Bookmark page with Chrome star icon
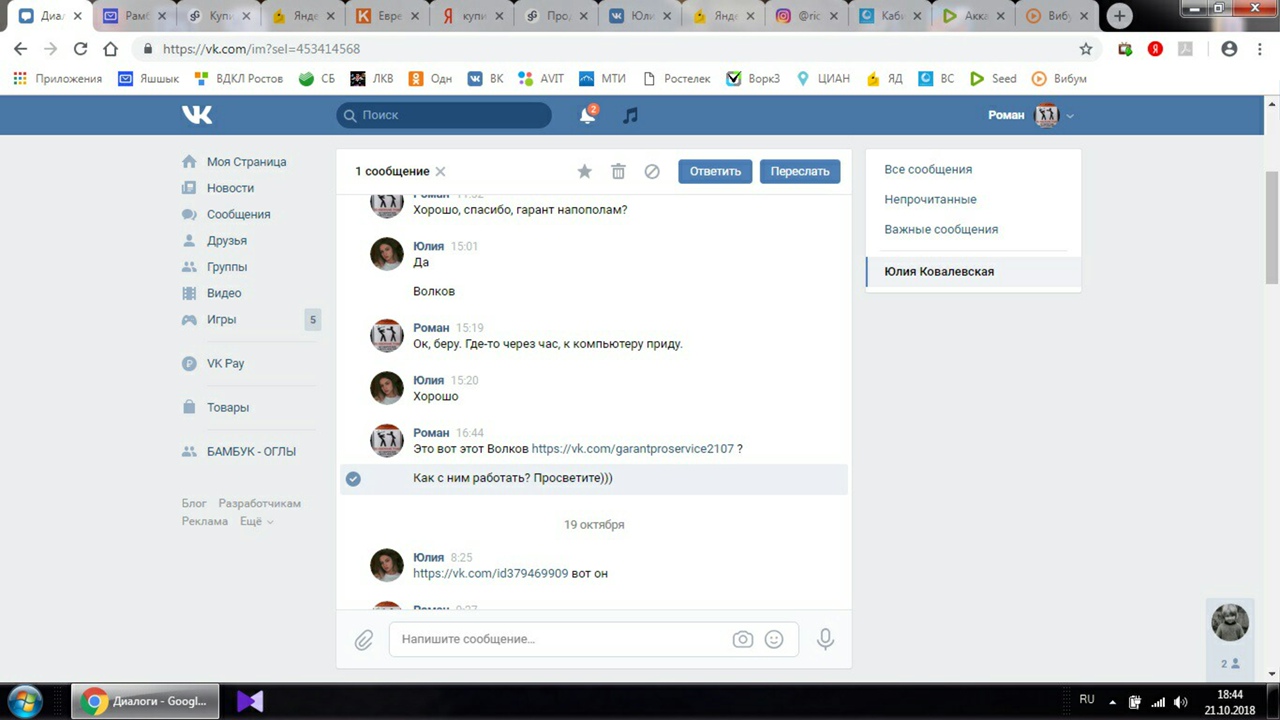Image resolution: width=1280 pixels, height=720 pixels. (1086, 49)
